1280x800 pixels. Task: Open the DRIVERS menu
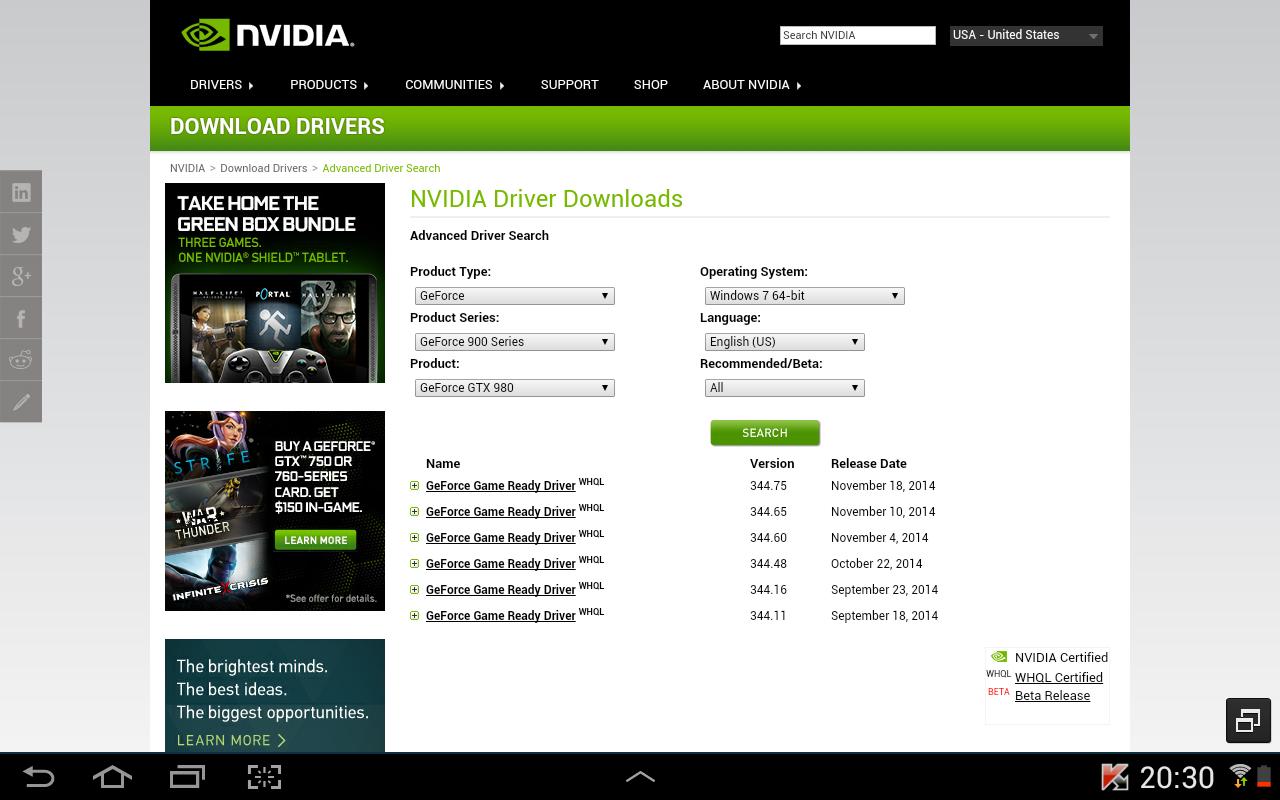222,85
